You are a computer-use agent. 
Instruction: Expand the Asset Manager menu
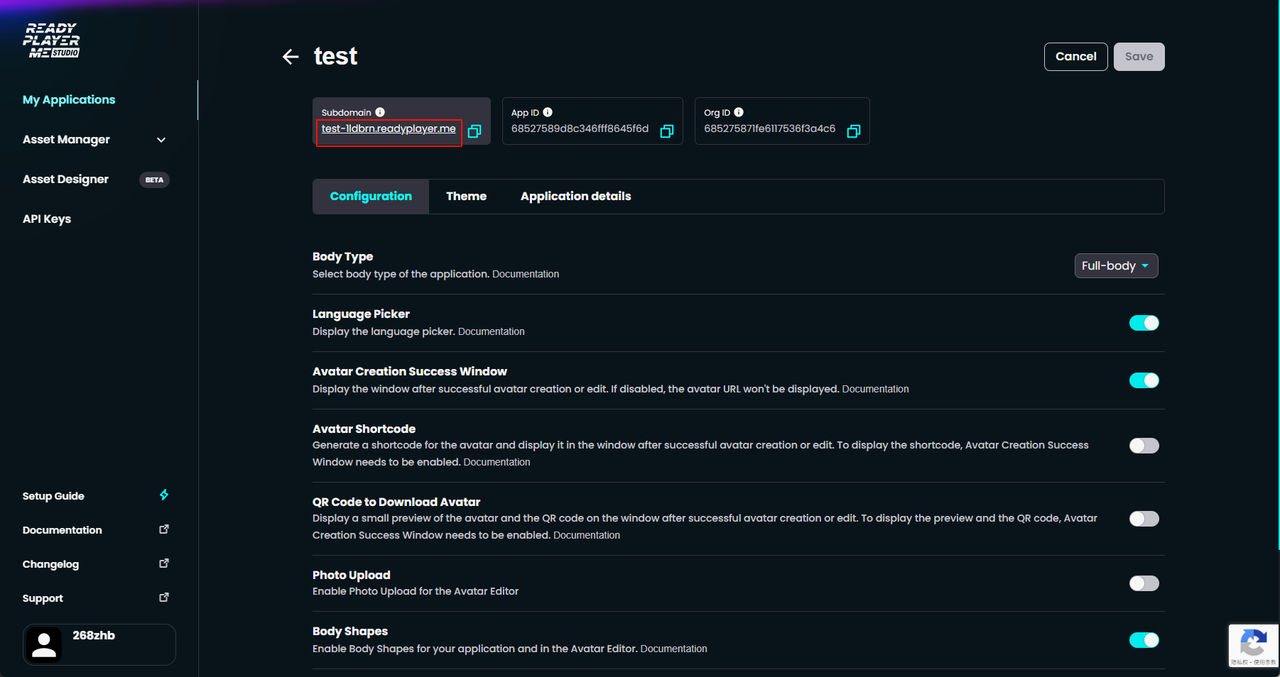point(95,140)
